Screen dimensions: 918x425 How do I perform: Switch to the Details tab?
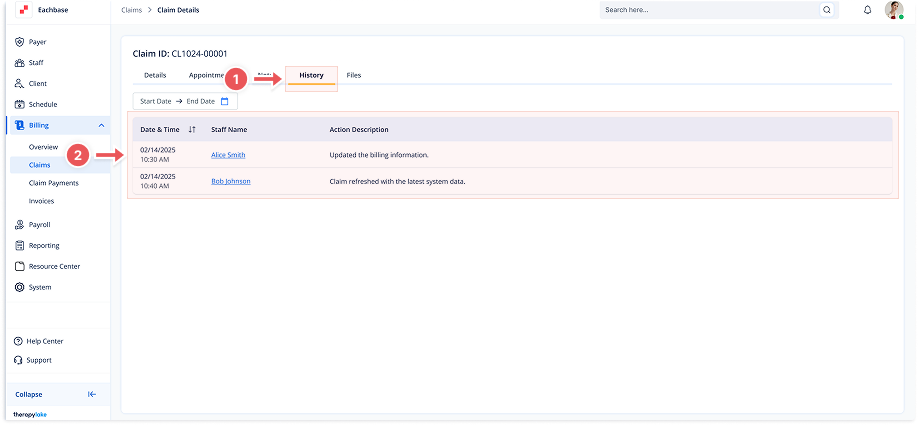tap(155, 76)
